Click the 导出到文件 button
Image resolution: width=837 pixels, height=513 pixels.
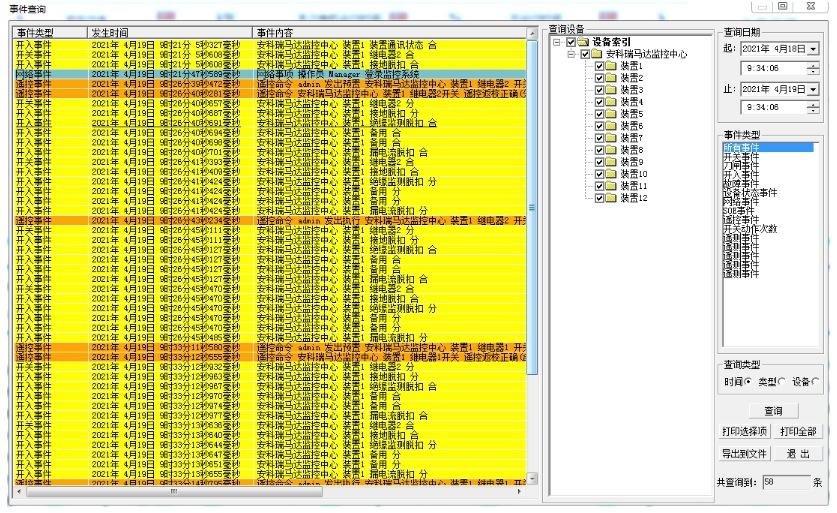point(744,454)
